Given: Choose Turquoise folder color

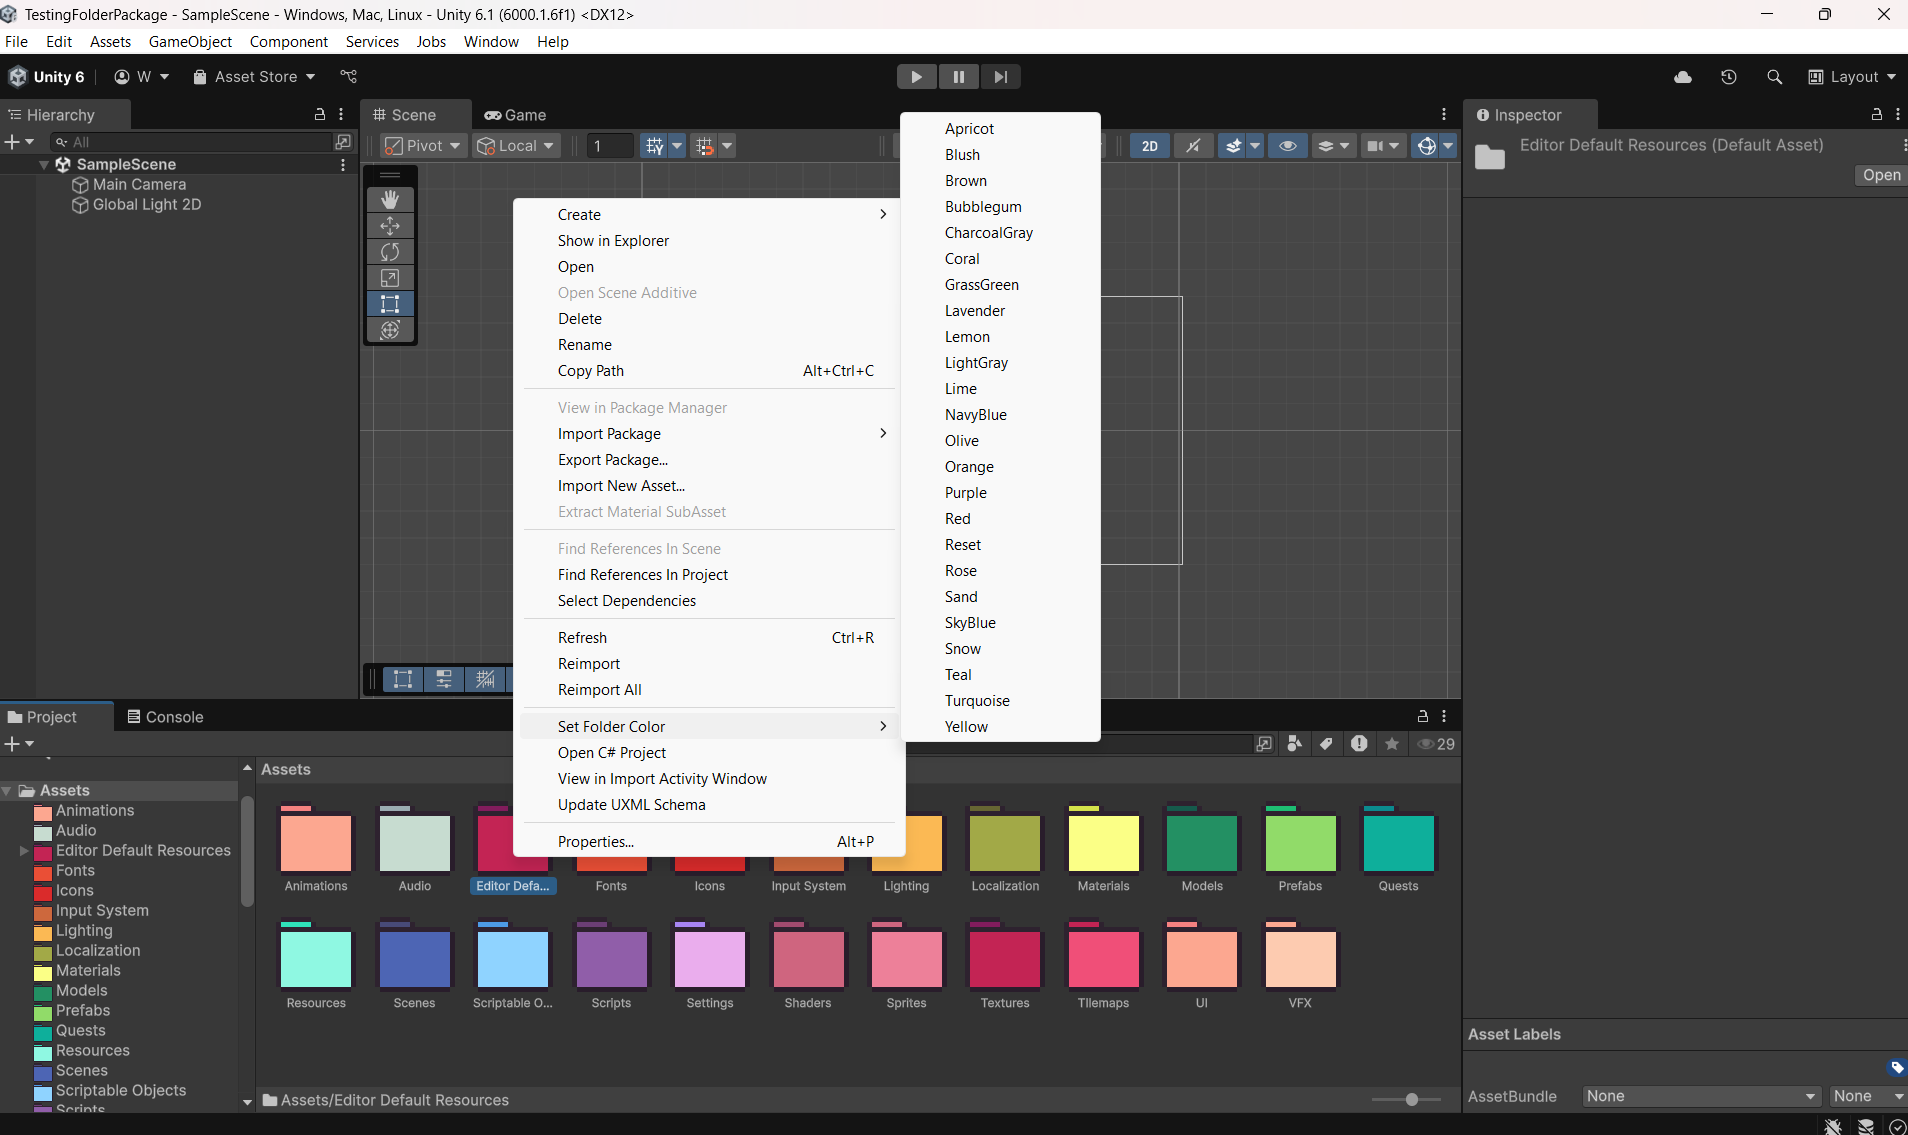Looking at the screenshot, I should point(977,701).
